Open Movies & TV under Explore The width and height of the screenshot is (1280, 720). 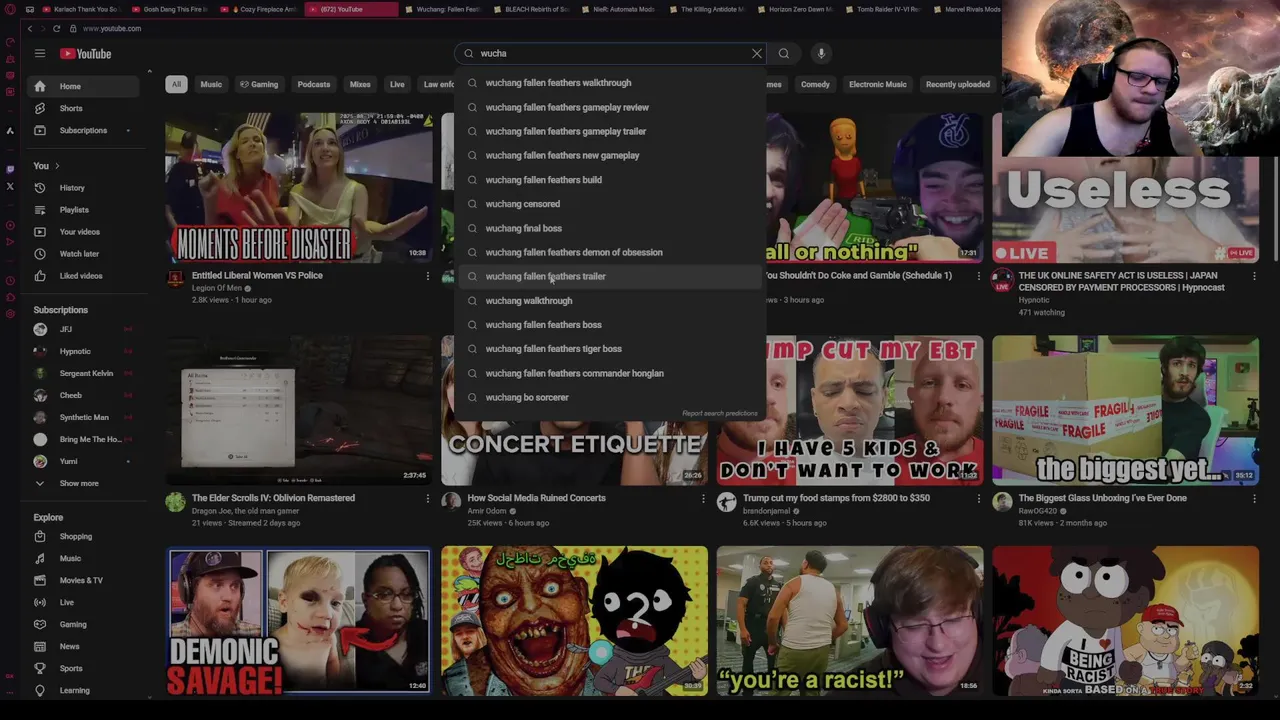point(84,580)
